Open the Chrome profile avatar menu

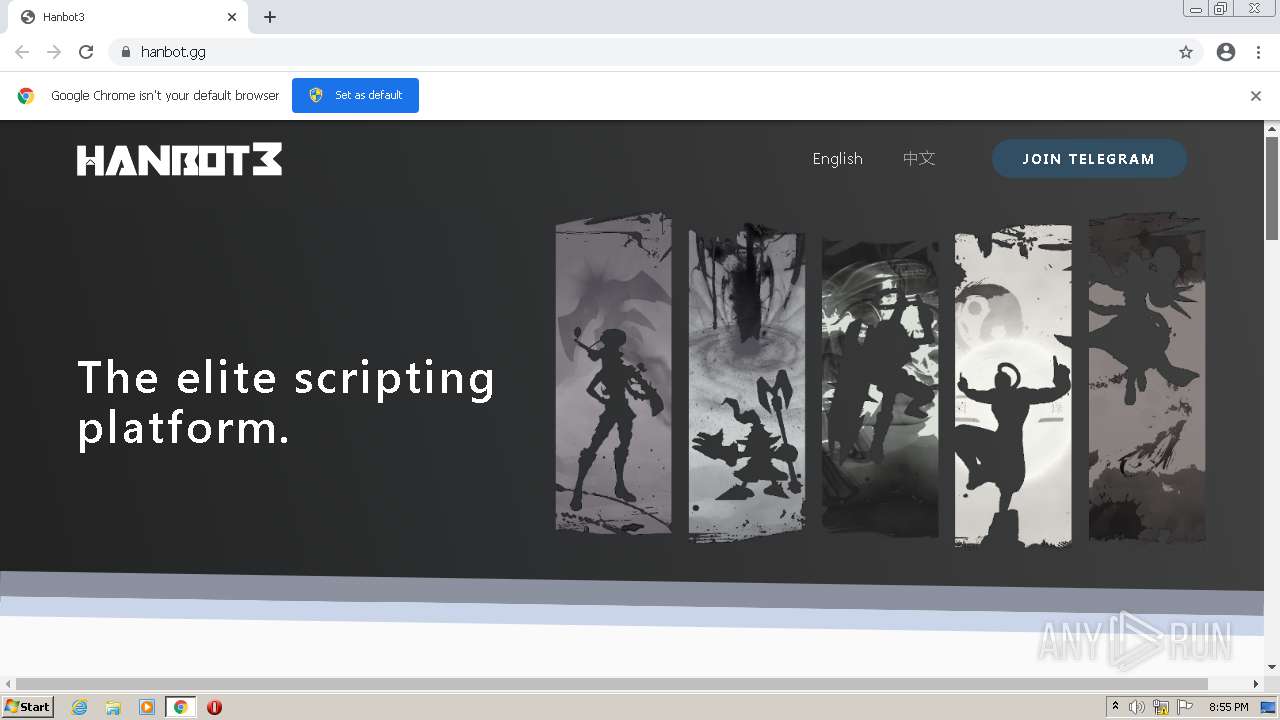click(x=1226, y=52)
